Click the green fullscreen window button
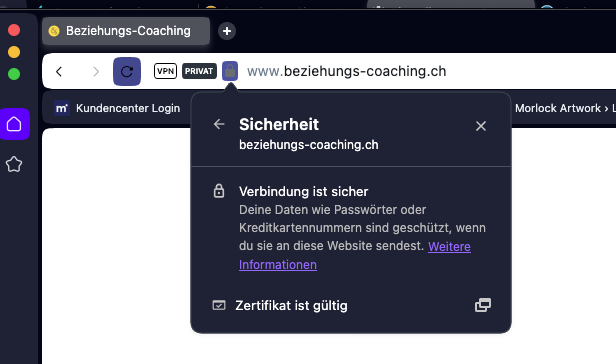This screenshot has width=616, height=364. 14,74
